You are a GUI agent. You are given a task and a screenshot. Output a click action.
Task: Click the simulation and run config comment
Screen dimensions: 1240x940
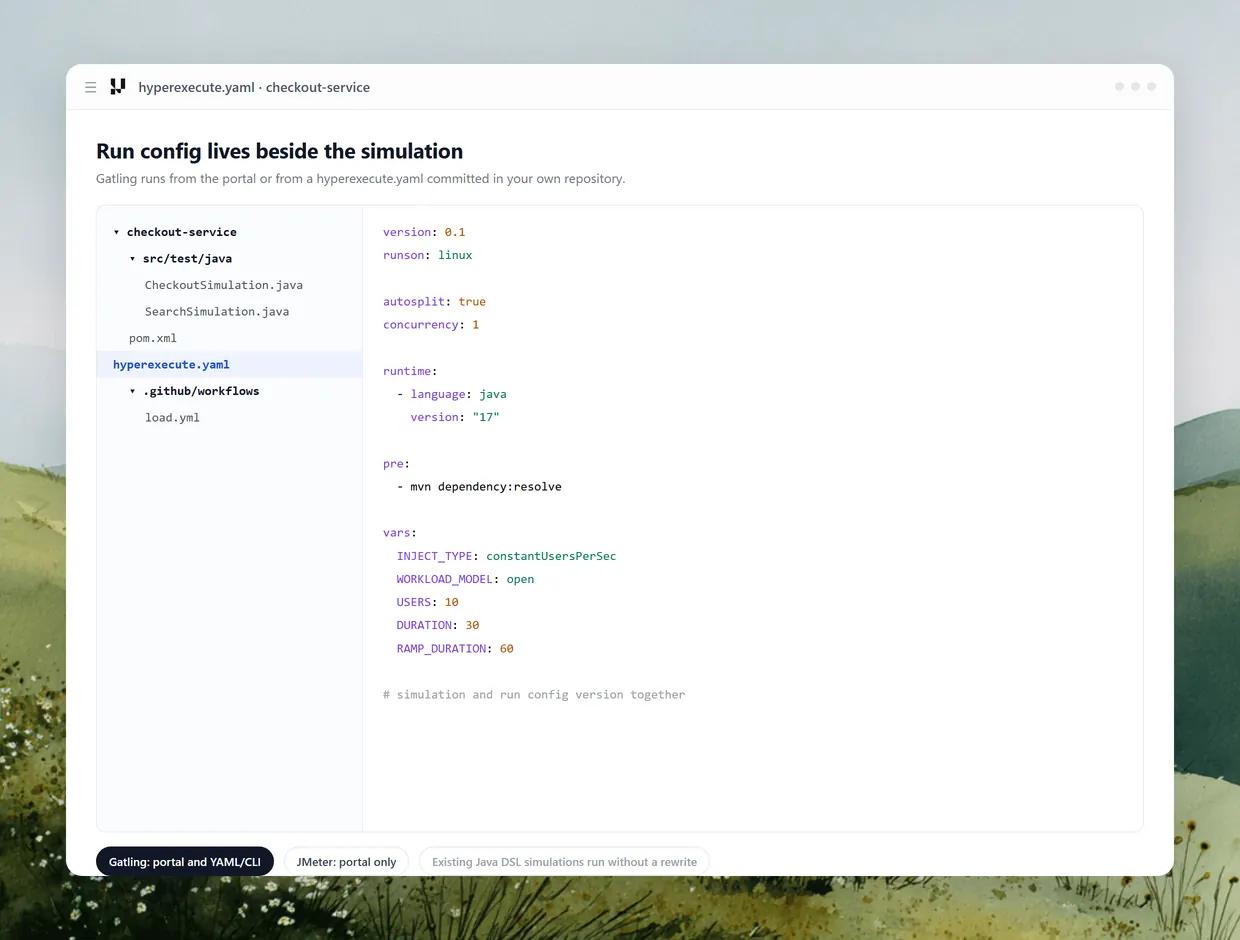click(534, 695)
